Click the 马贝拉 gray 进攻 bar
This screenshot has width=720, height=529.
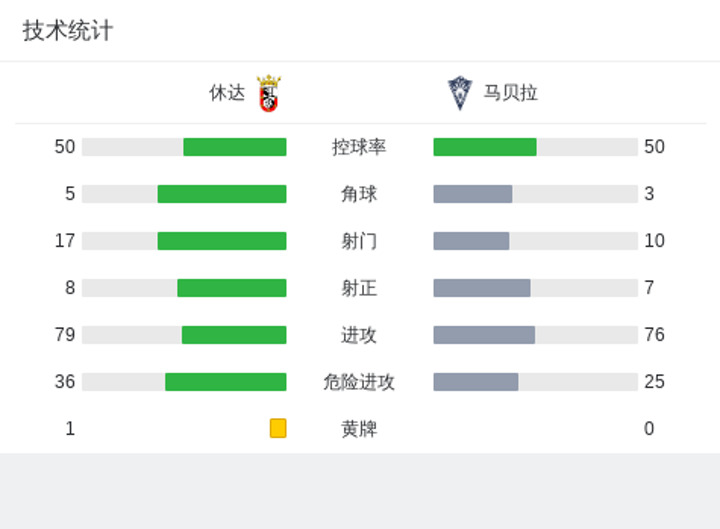pyautogui.click(x=484, y=335)
